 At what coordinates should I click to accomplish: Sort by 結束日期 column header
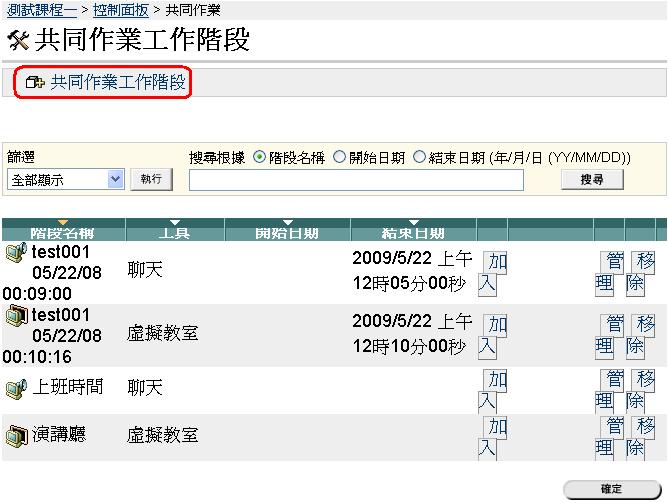click(x=413, y=233)
